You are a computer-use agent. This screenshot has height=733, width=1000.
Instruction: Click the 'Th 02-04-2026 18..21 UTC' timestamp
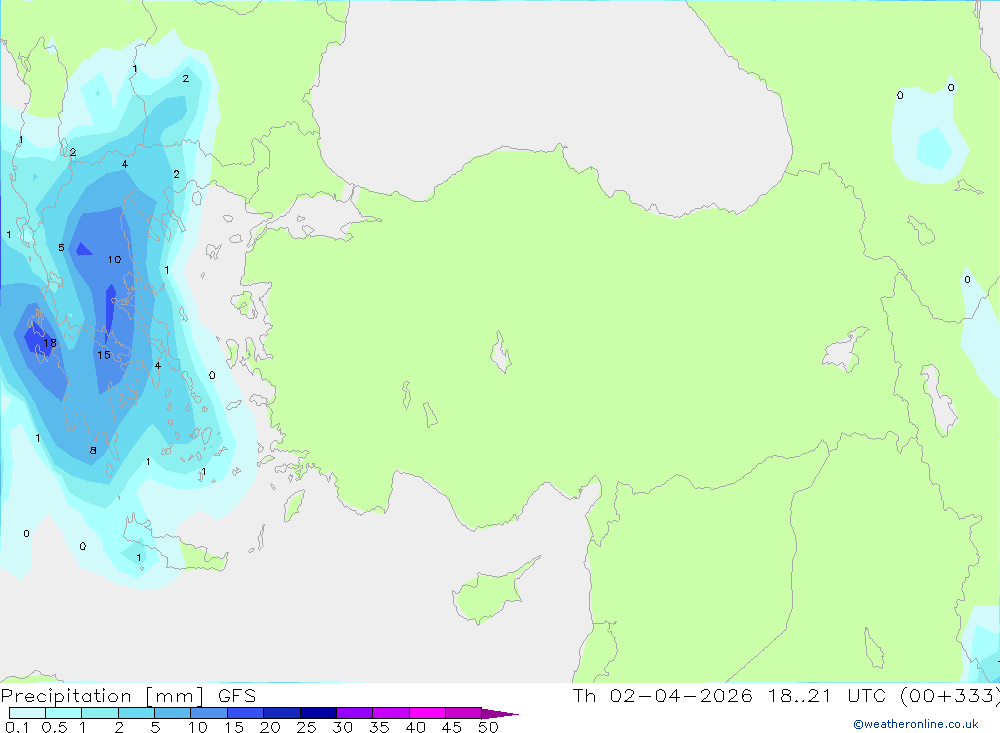(x=730, y=695)
